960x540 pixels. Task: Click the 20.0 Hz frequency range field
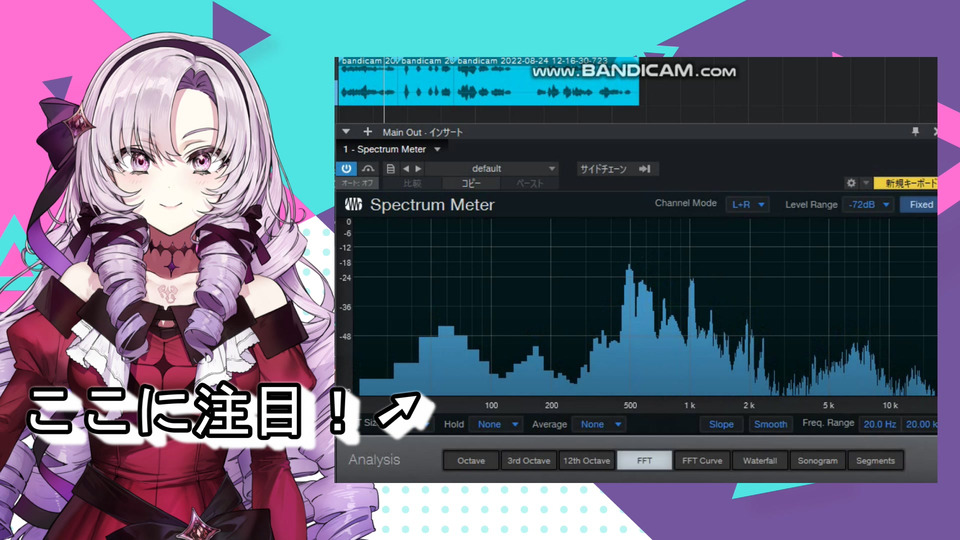click(x=880, y=424)
